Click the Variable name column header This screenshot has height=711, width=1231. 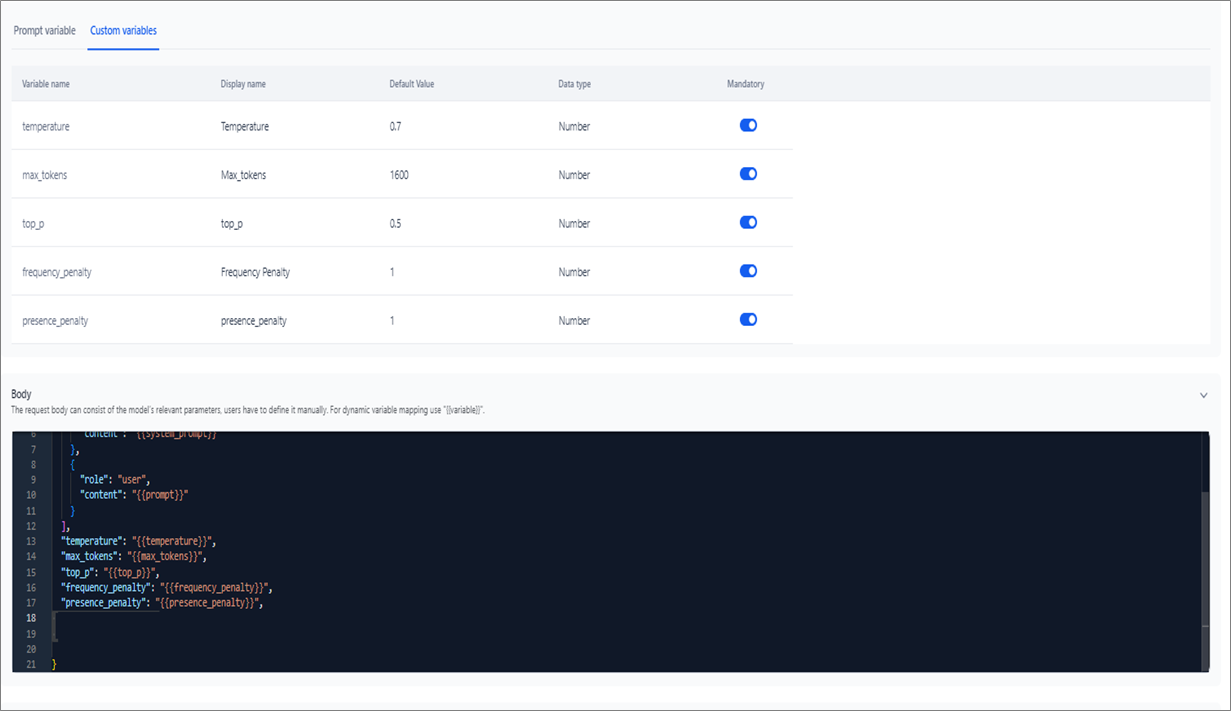pyautogui.click(x=46, y=84)
